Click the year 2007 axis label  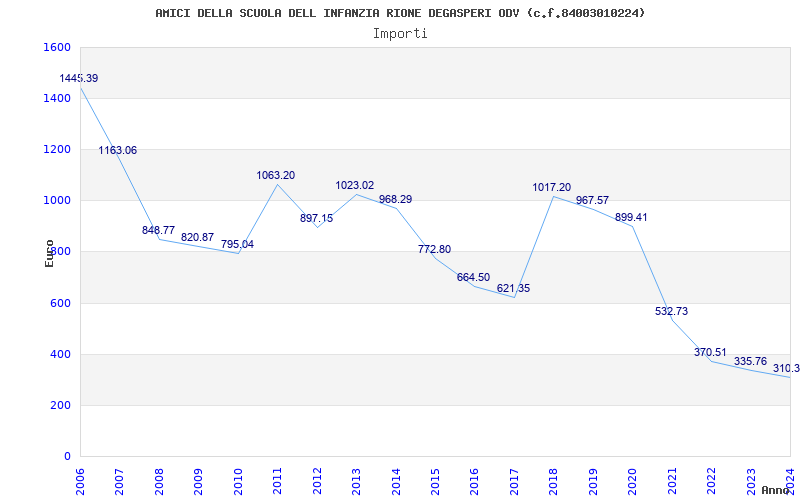[x=119, y=481]
